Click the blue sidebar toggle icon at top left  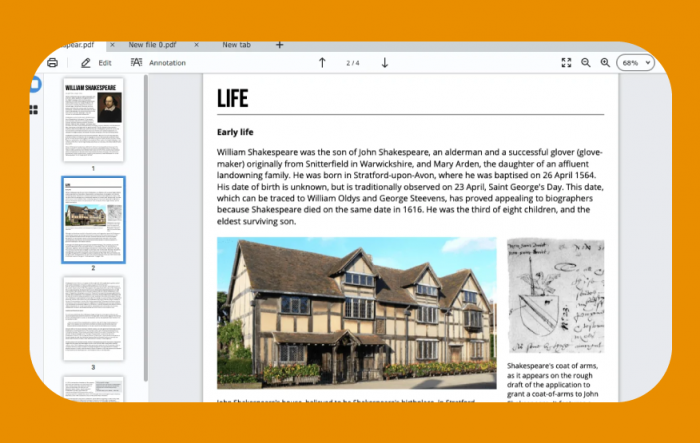(35, 84)
